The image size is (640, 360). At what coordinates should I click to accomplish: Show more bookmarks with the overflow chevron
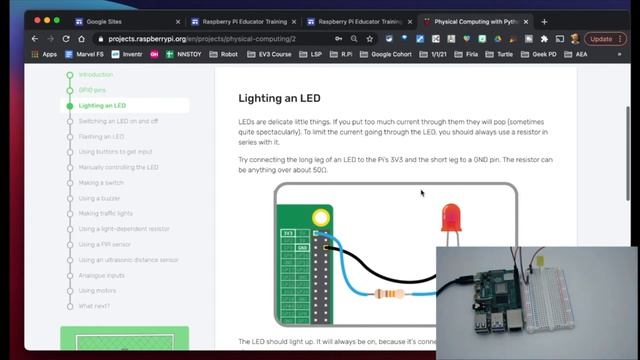pos(619,54)
